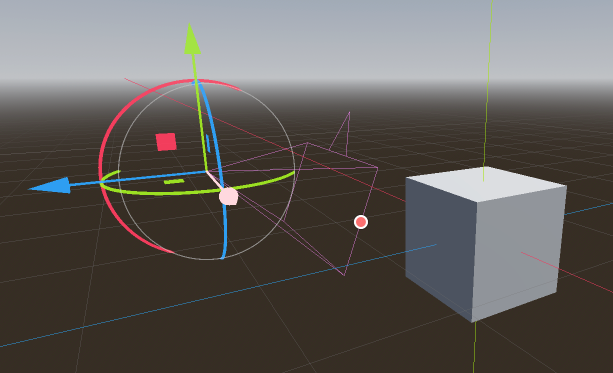Click the small green plane-move handle

tap(174, 181)
